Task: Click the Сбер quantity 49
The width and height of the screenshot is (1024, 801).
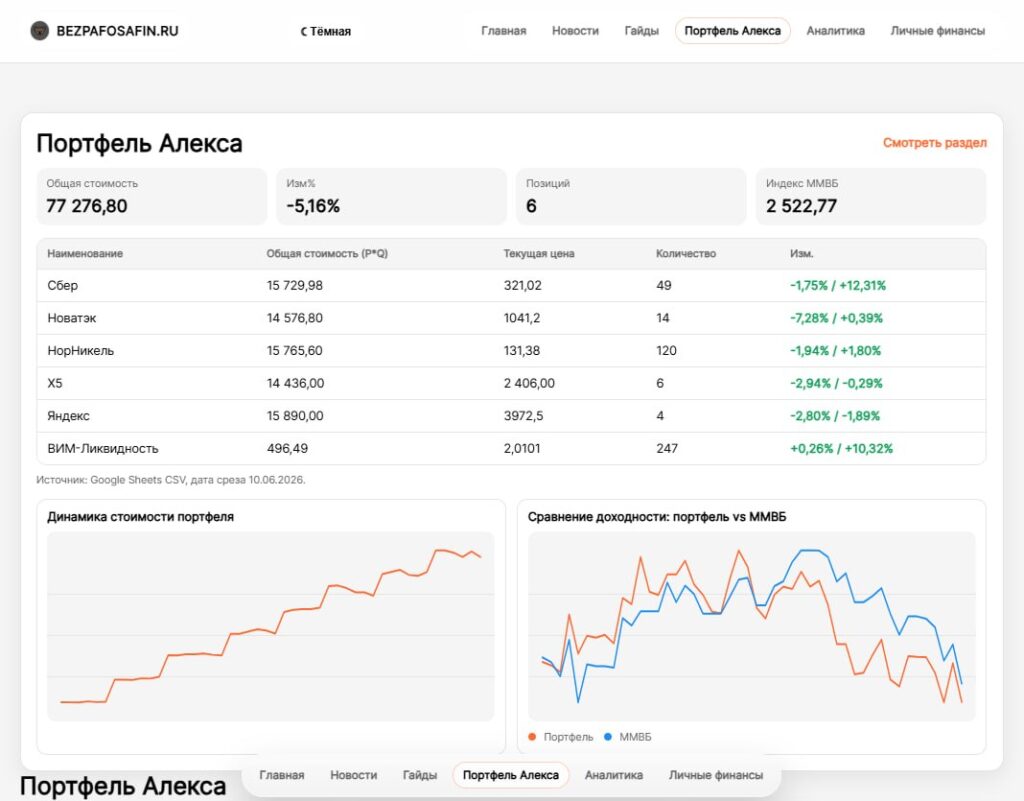Action: pos(664,285)
